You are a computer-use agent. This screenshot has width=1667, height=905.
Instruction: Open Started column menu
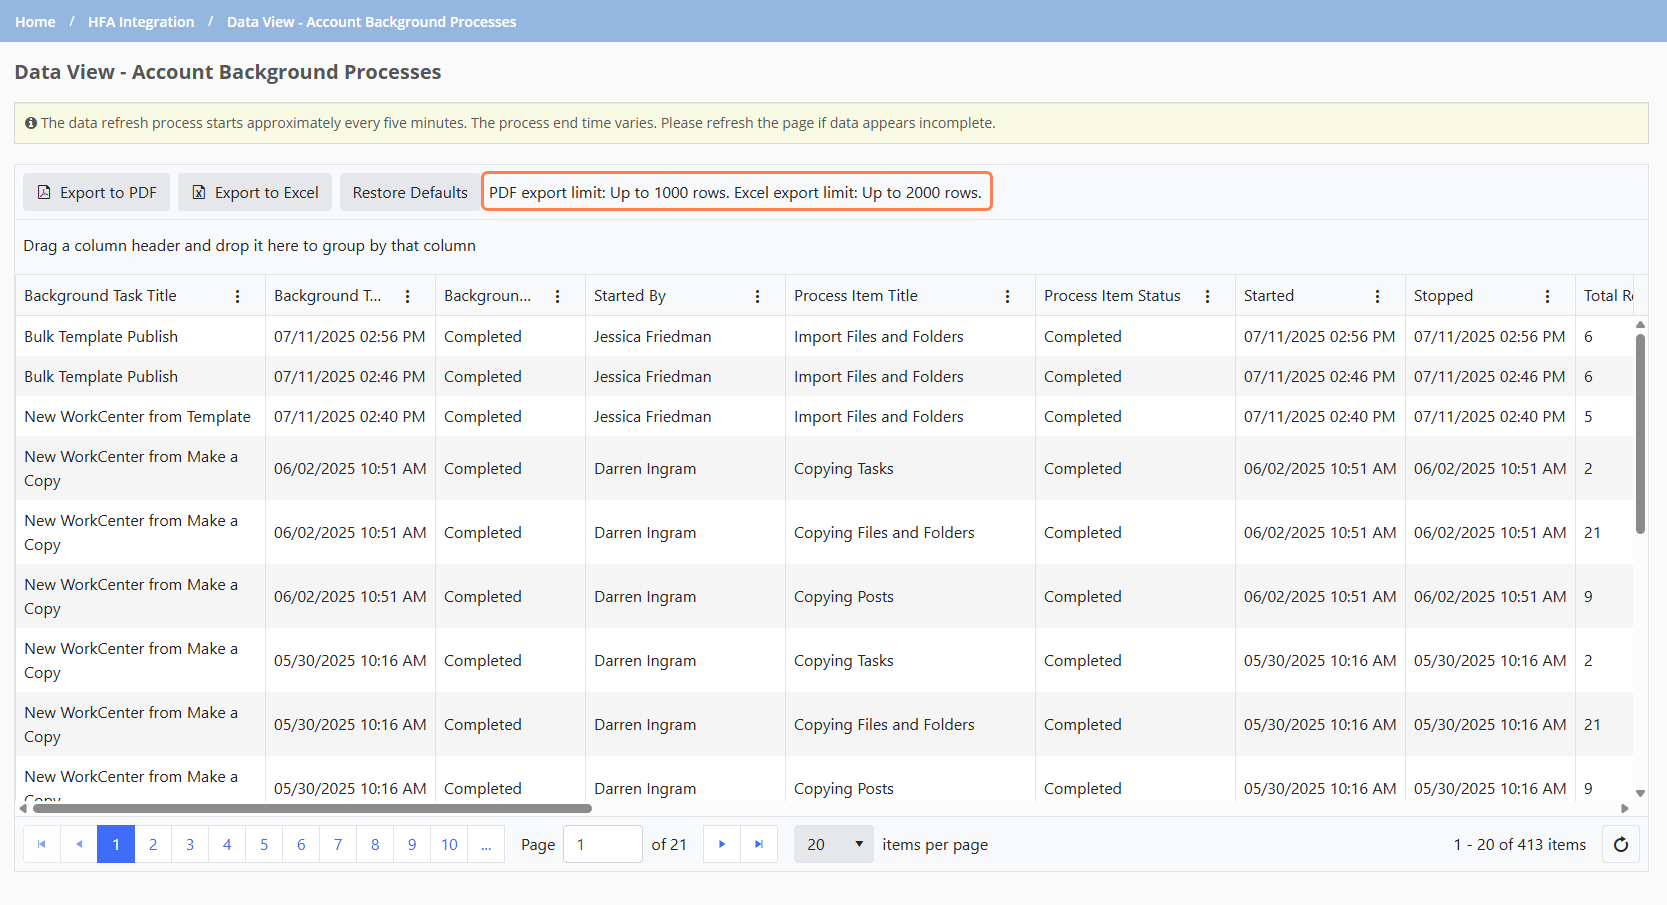1377,296
